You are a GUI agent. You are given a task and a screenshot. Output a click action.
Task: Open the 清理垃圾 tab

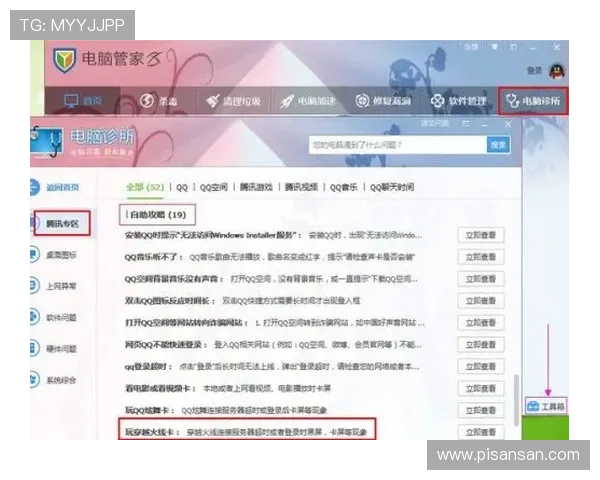[233, 101]
